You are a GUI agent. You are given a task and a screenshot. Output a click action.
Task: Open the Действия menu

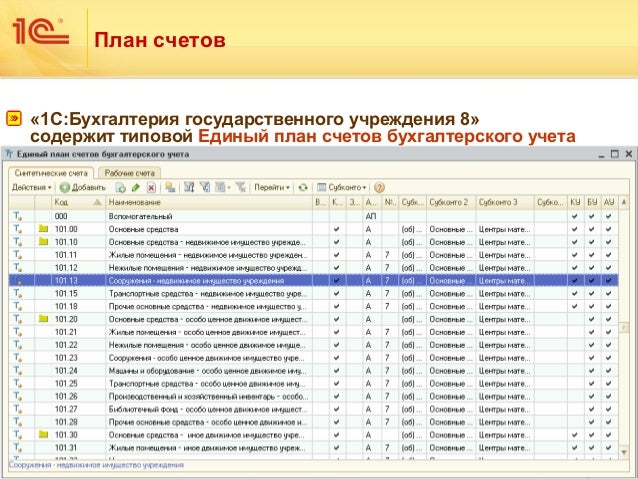31,188
